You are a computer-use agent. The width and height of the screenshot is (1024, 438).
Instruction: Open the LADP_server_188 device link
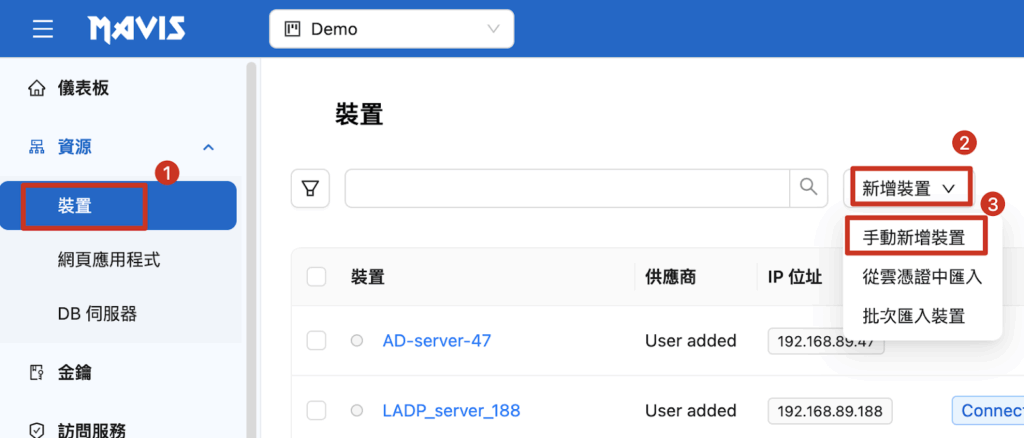(451, 410)
